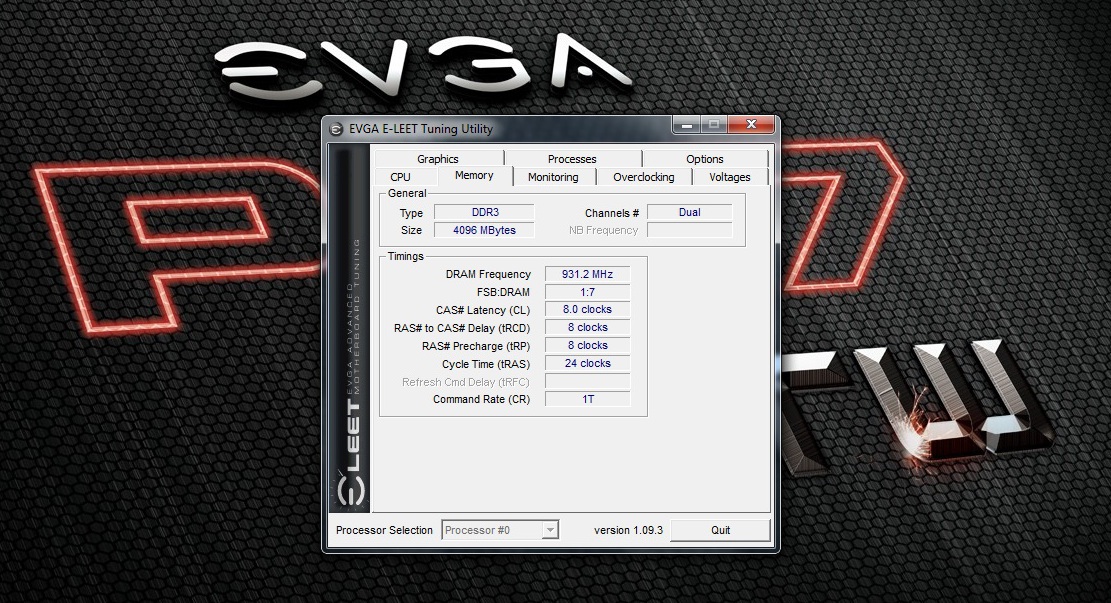Close the E-LEET Tuning Utility window

pyautogui.click(x=751, y=125)
